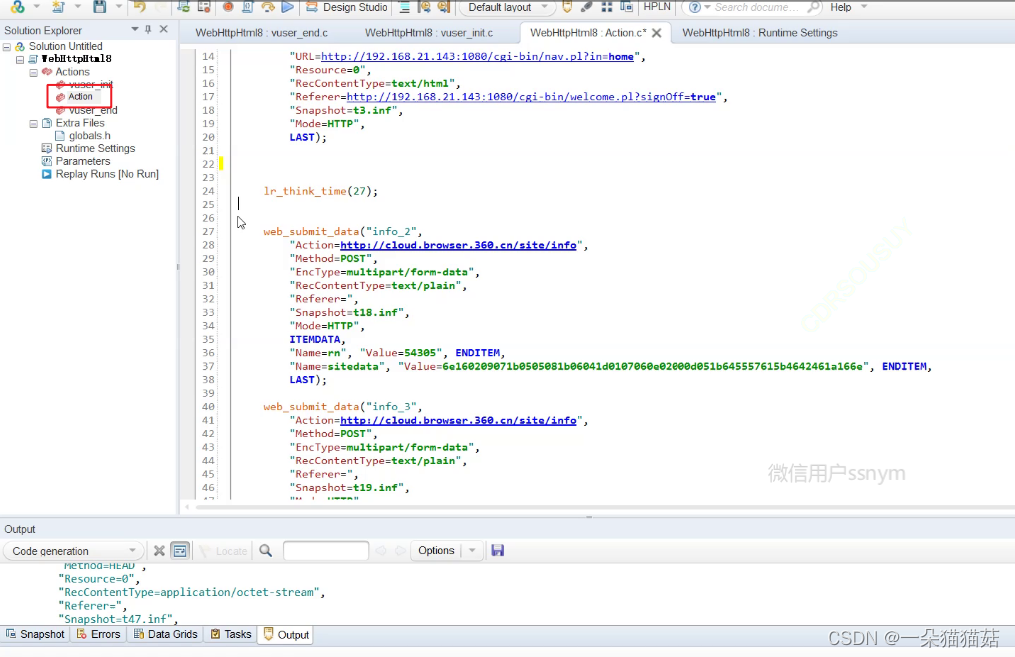The width and height of the screenshot is (1015, 657).
Task: Select the Action item in Solution Explorer
Action: point(80,96)
